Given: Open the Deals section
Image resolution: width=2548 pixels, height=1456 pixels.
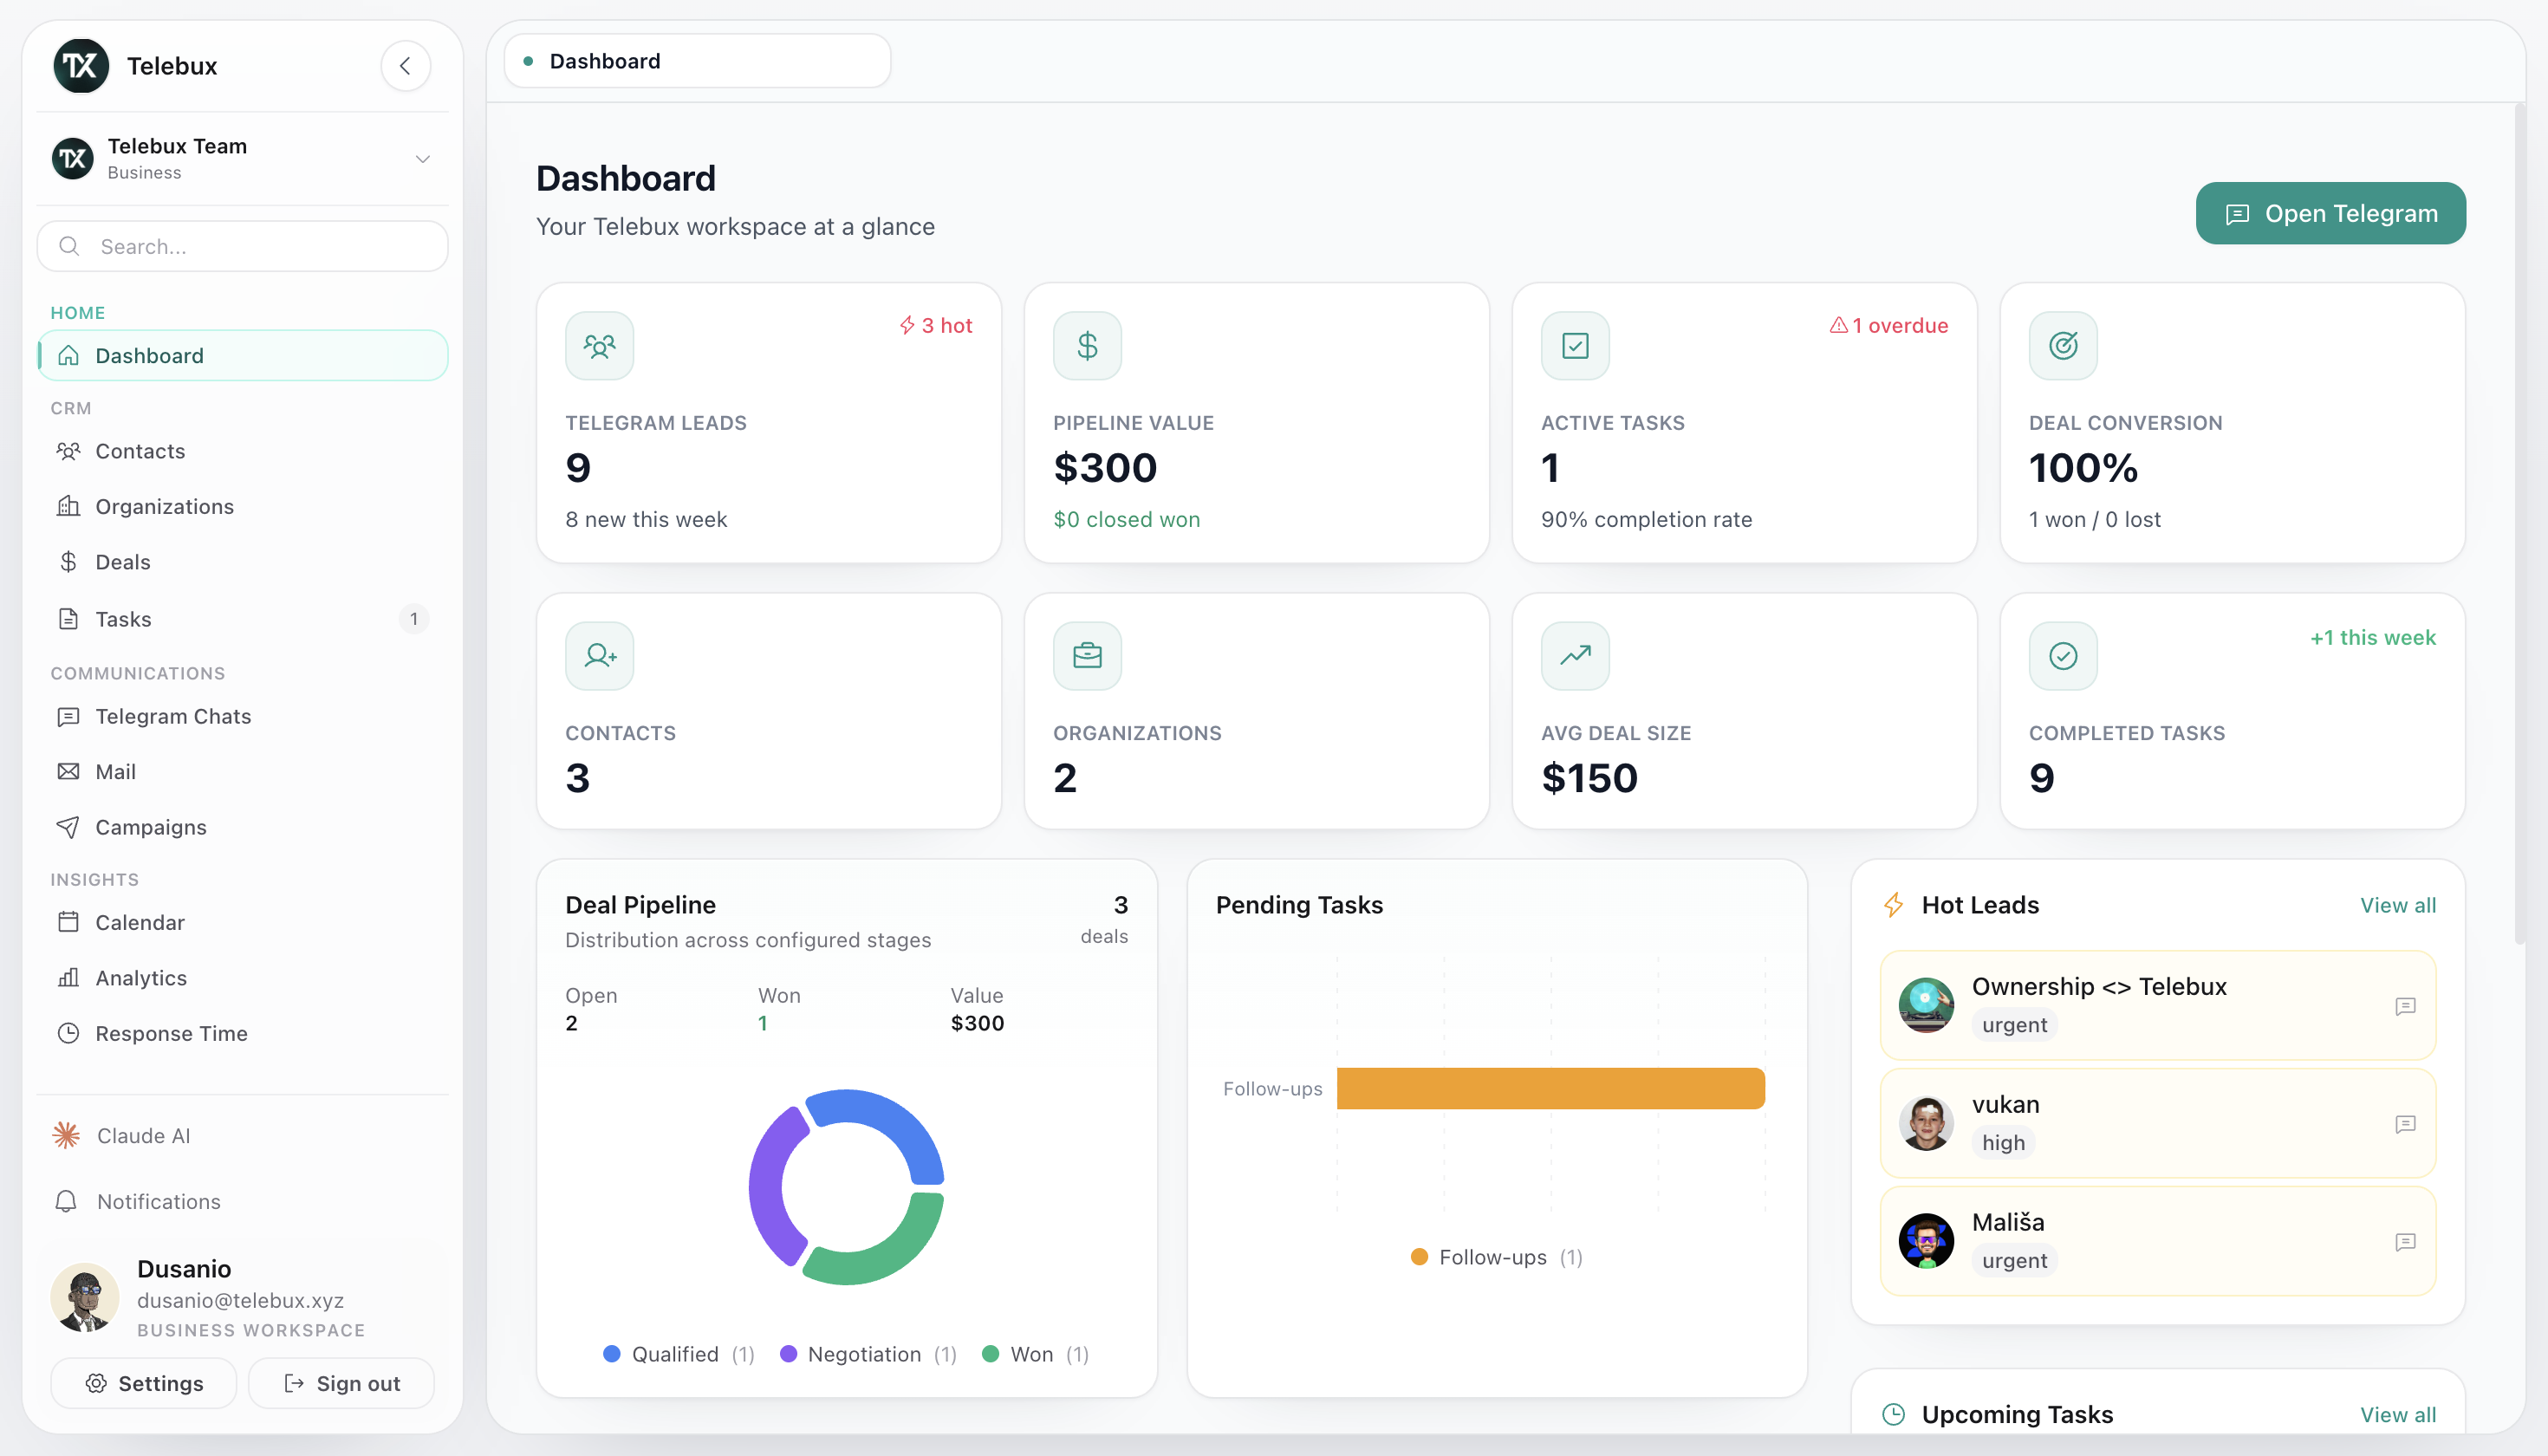Looking at the screenshot, I should [243, 562].
